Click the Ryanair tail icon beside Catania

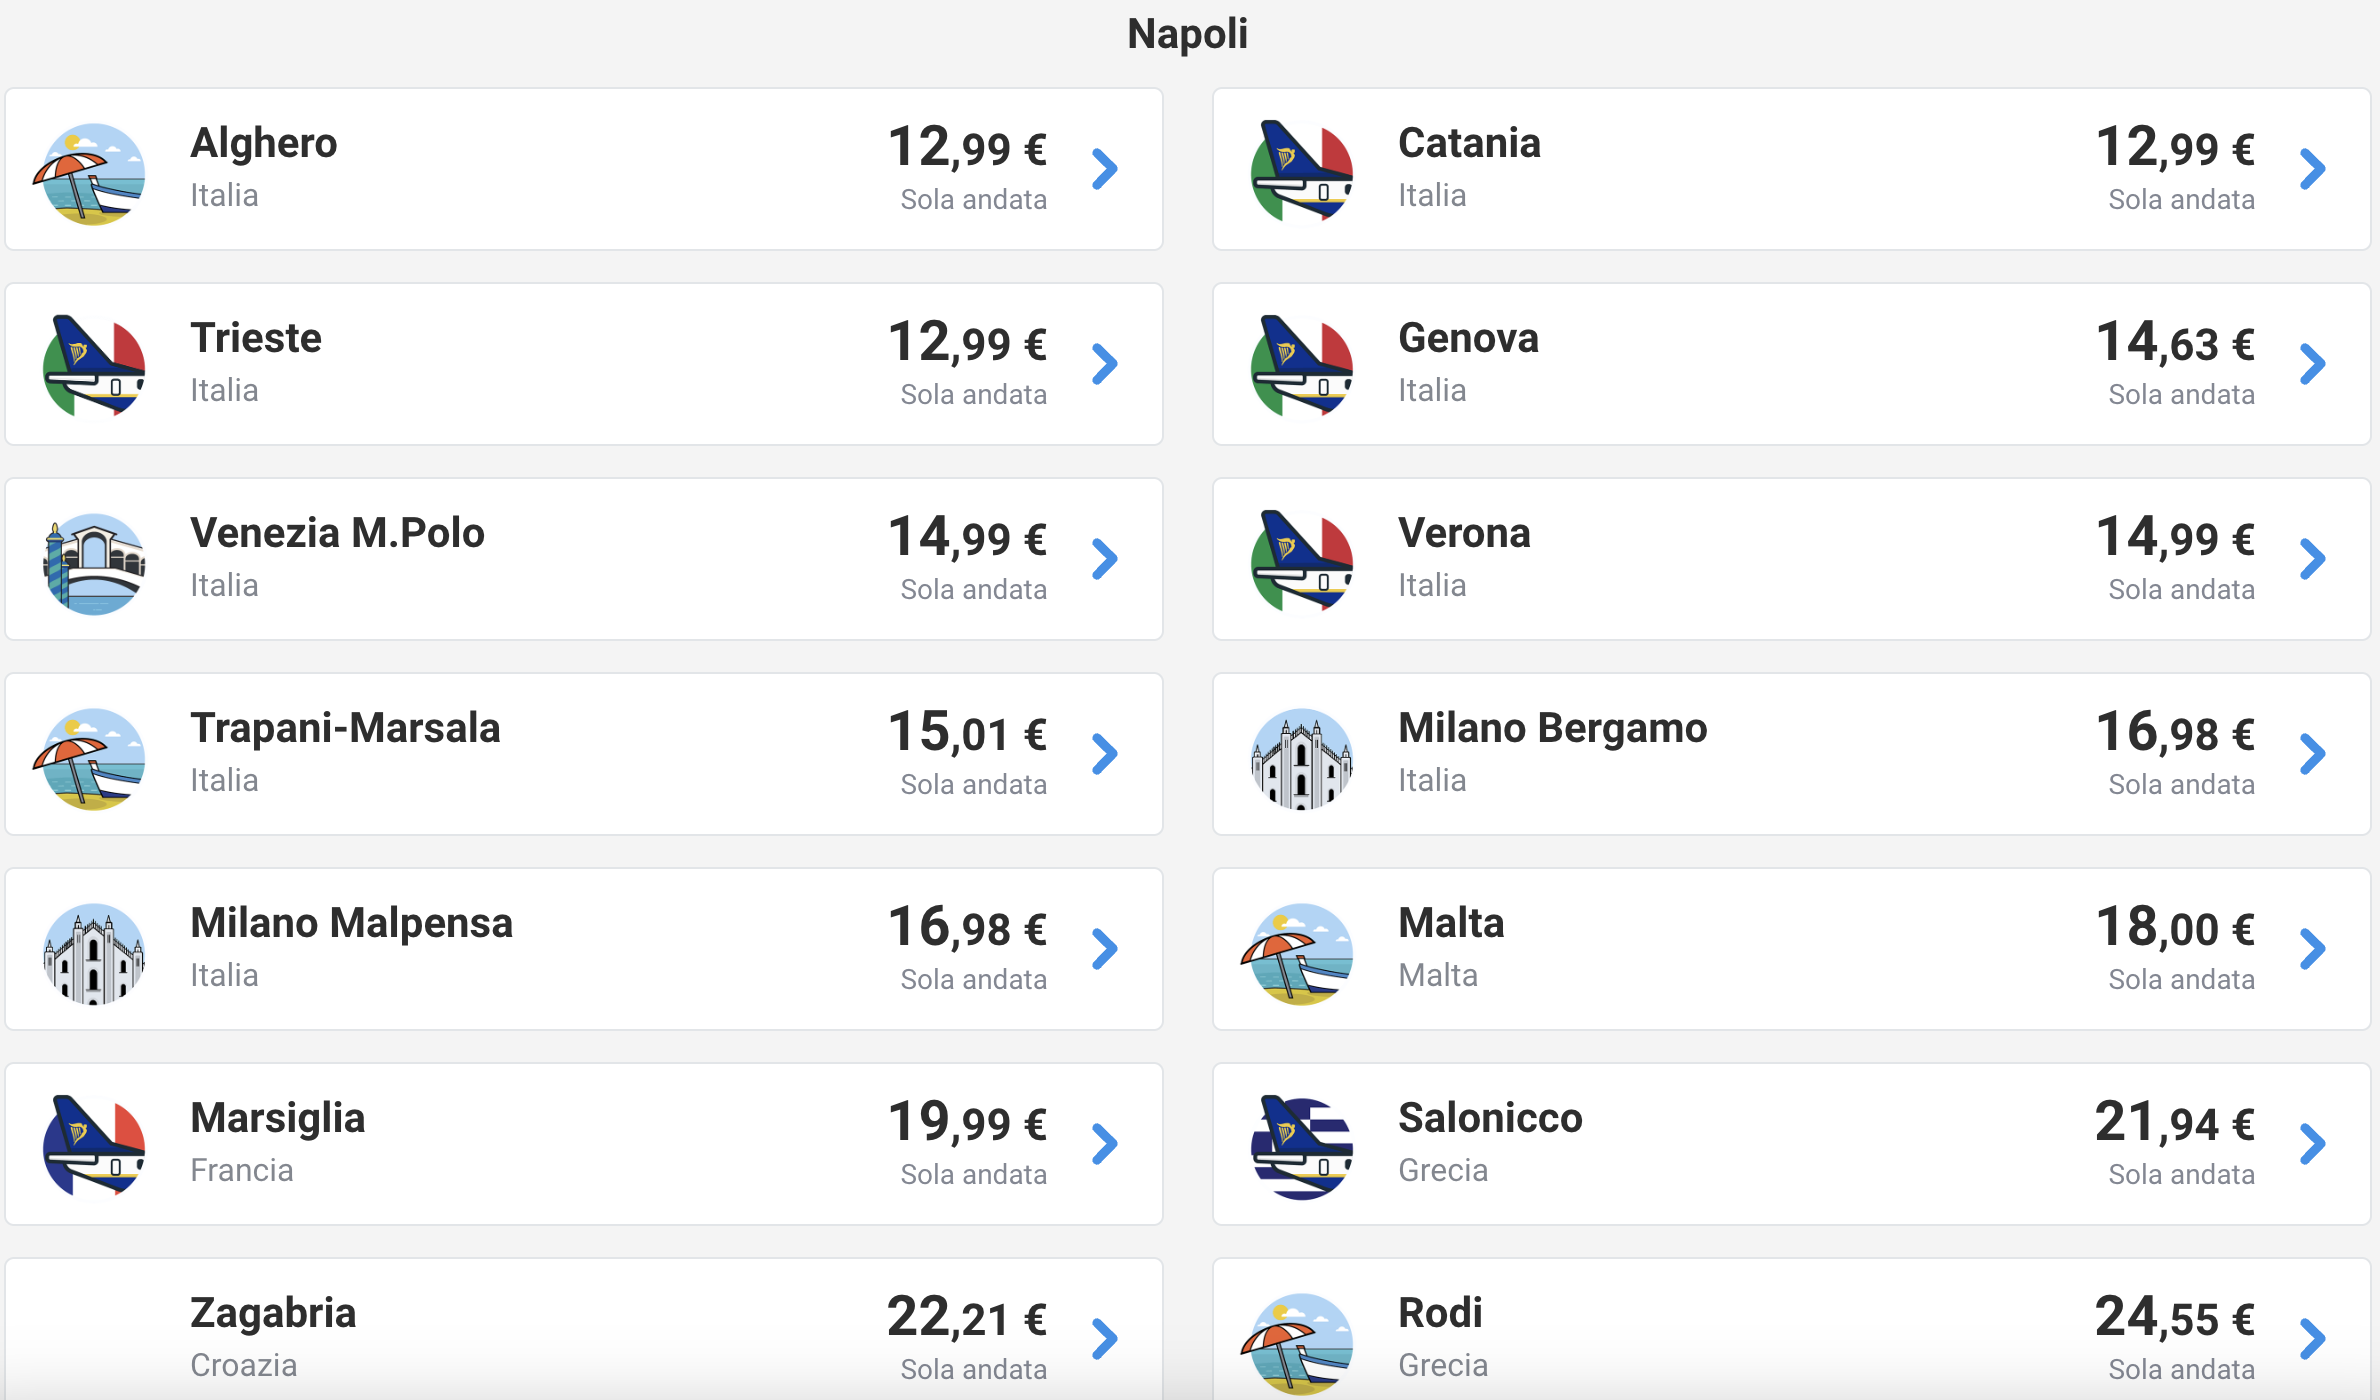pos(1302,171)
